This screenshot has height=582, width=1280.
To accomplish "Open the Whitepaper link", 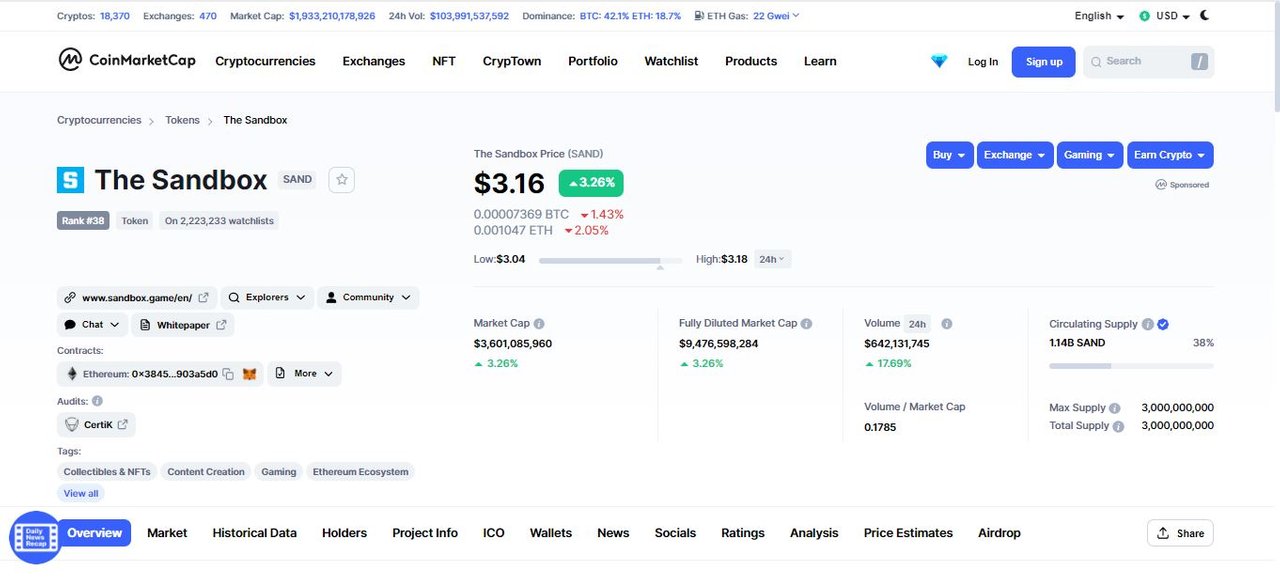I will (183, 325).
